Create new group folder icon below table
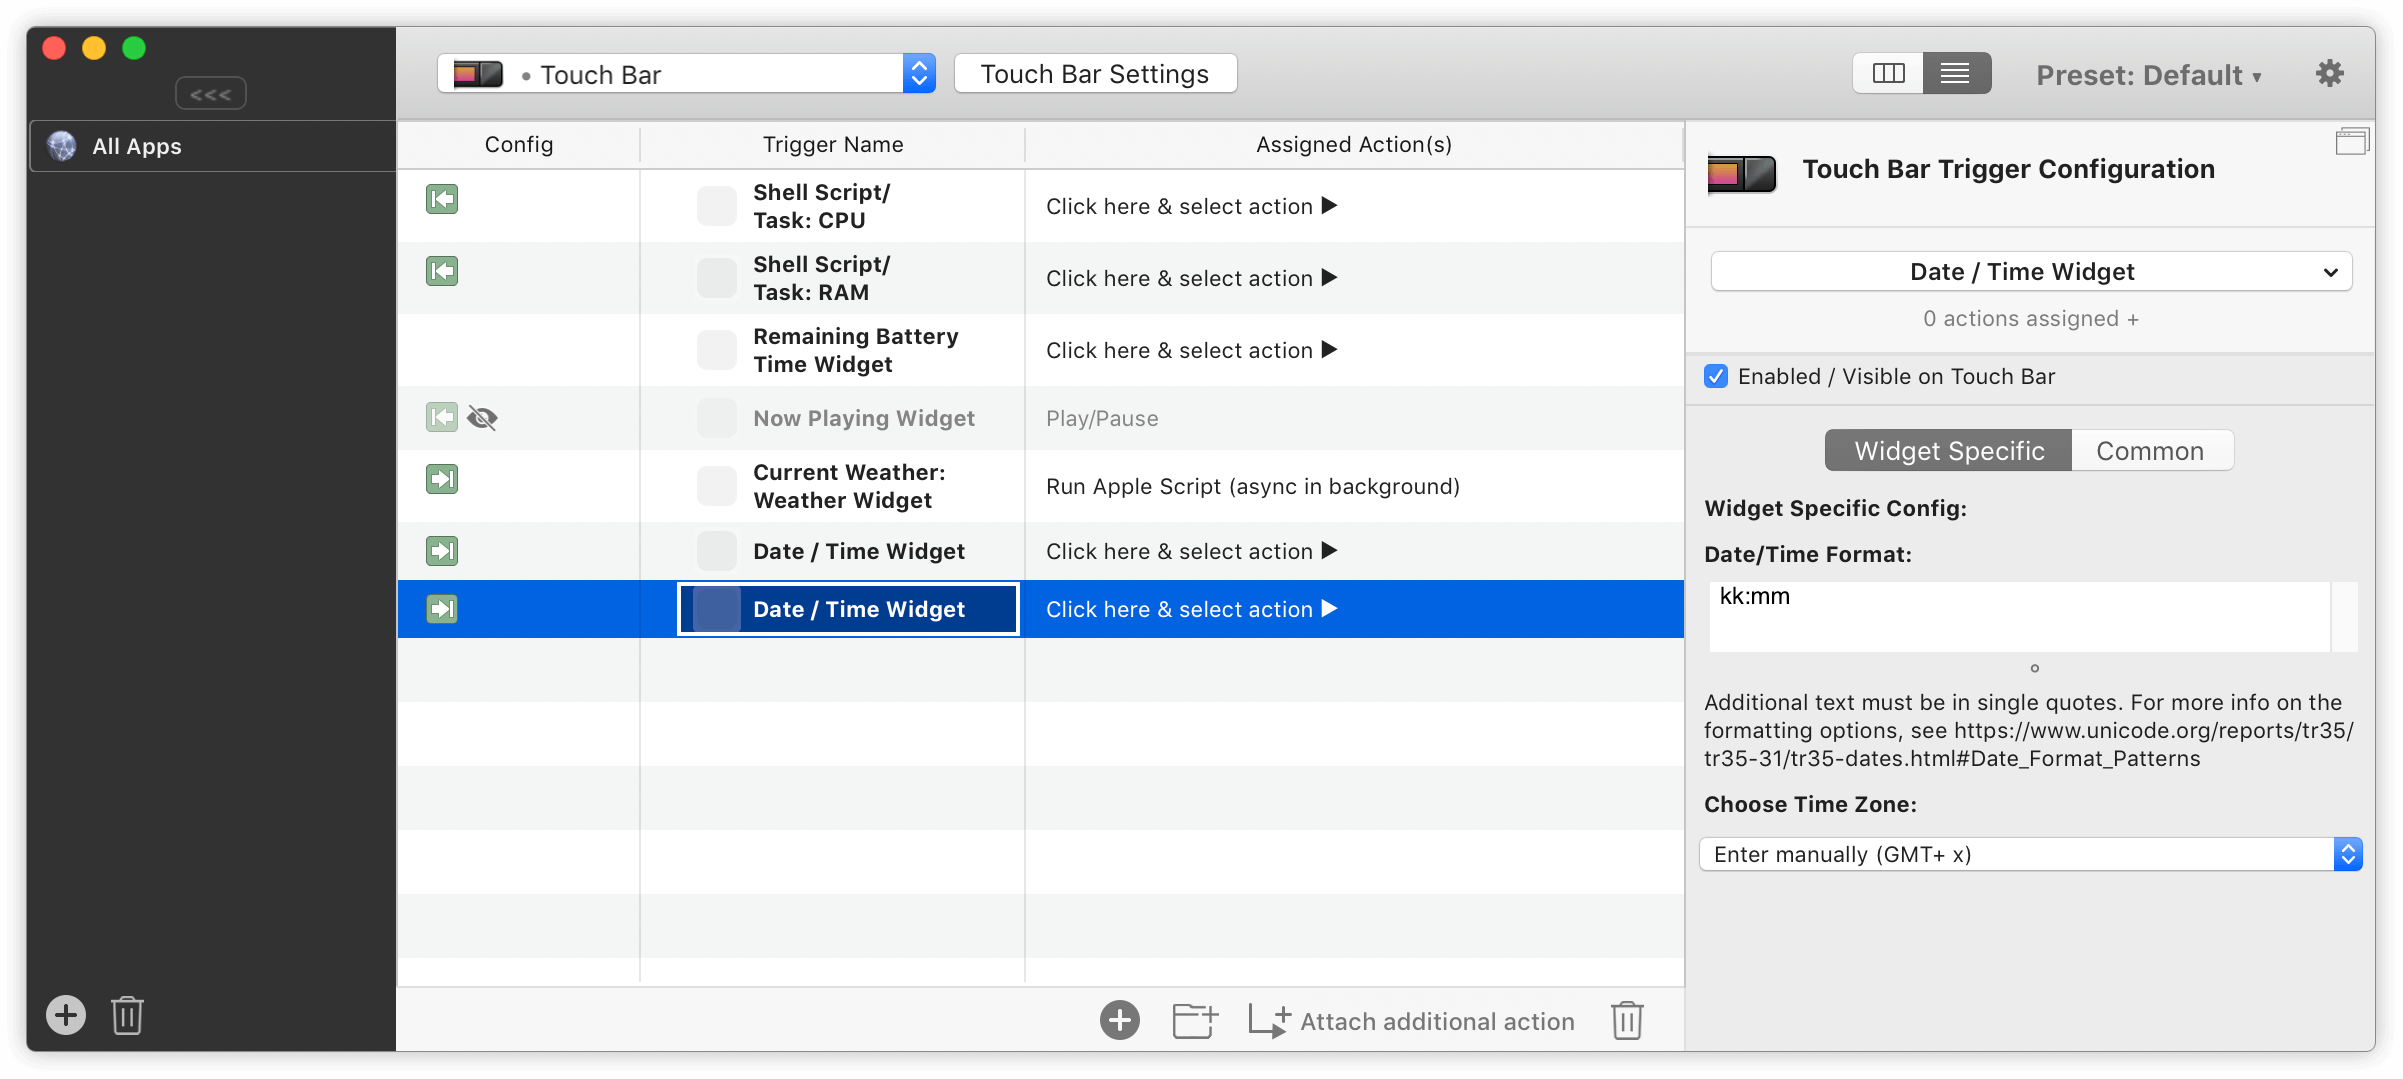The width and height of the screenshot is (2403, 1079). 1195,1020
